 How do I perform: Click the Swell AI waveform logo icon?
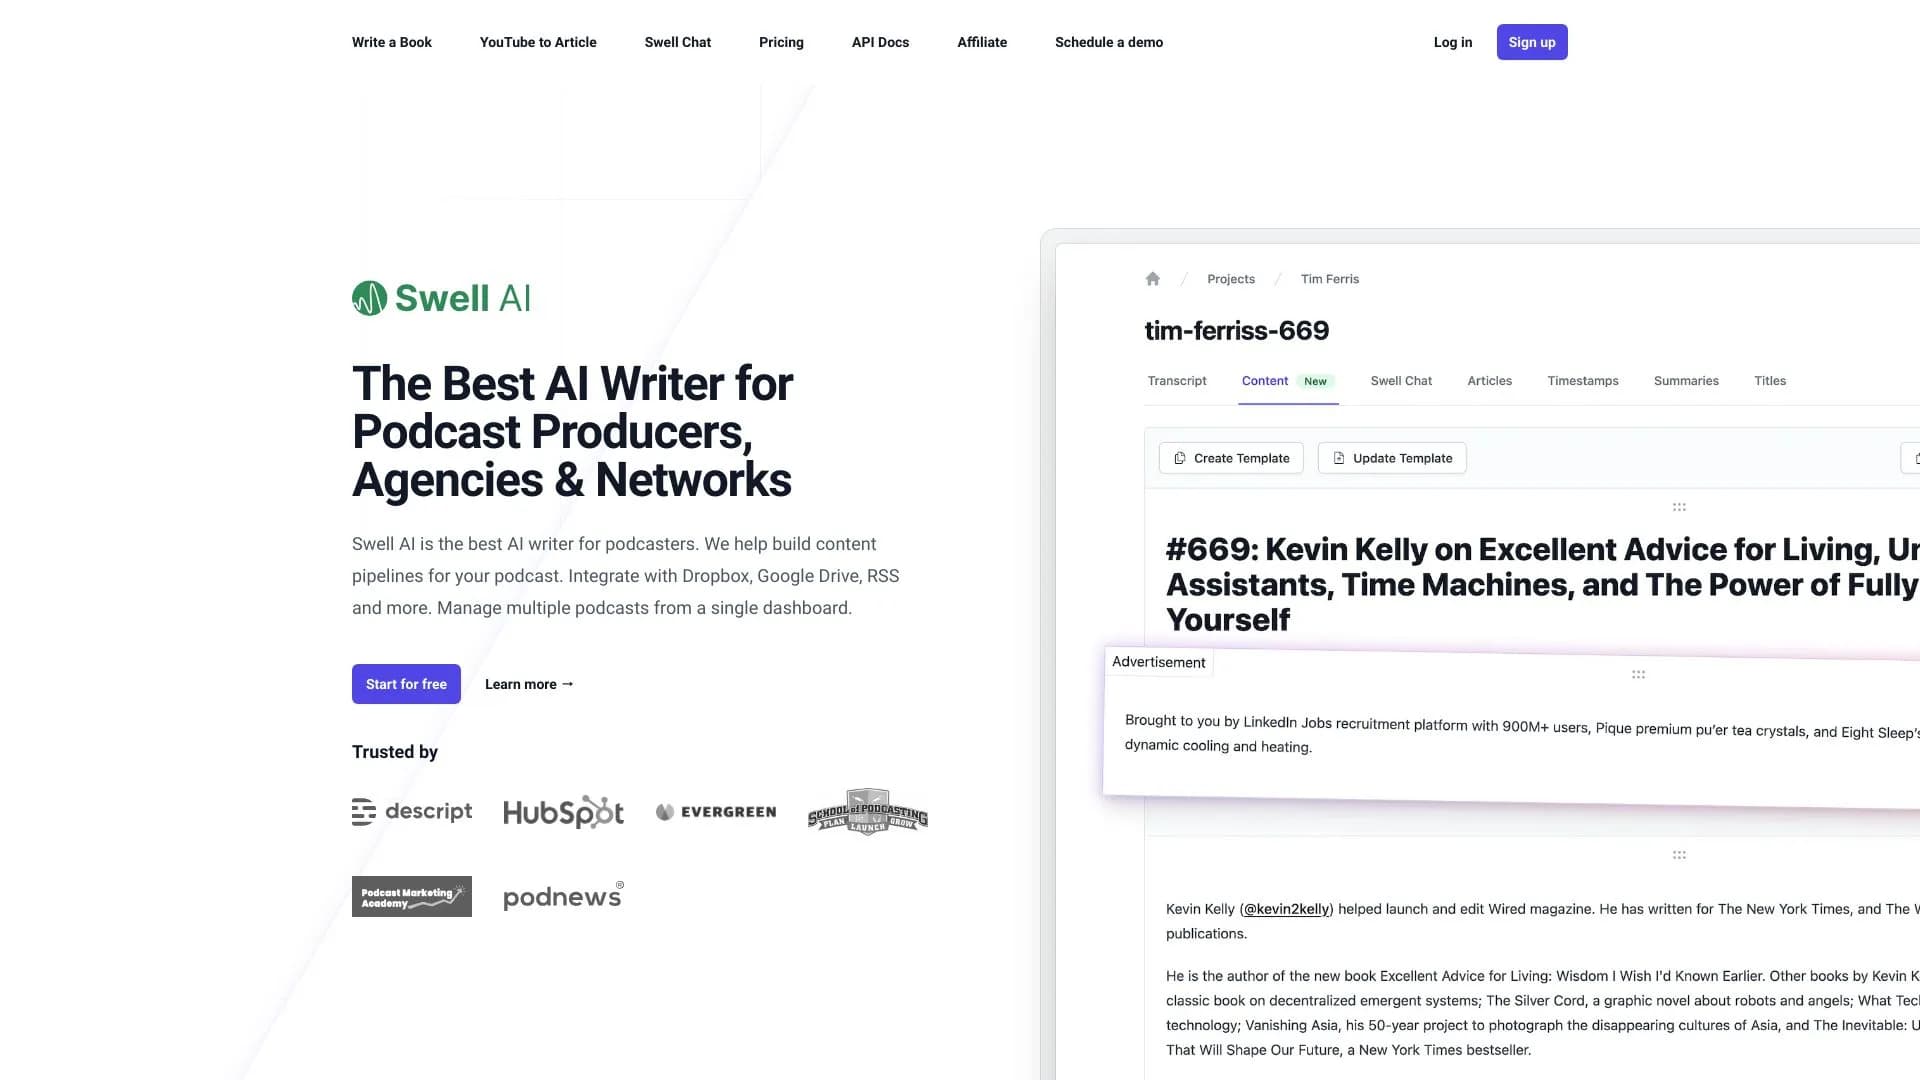369,298
